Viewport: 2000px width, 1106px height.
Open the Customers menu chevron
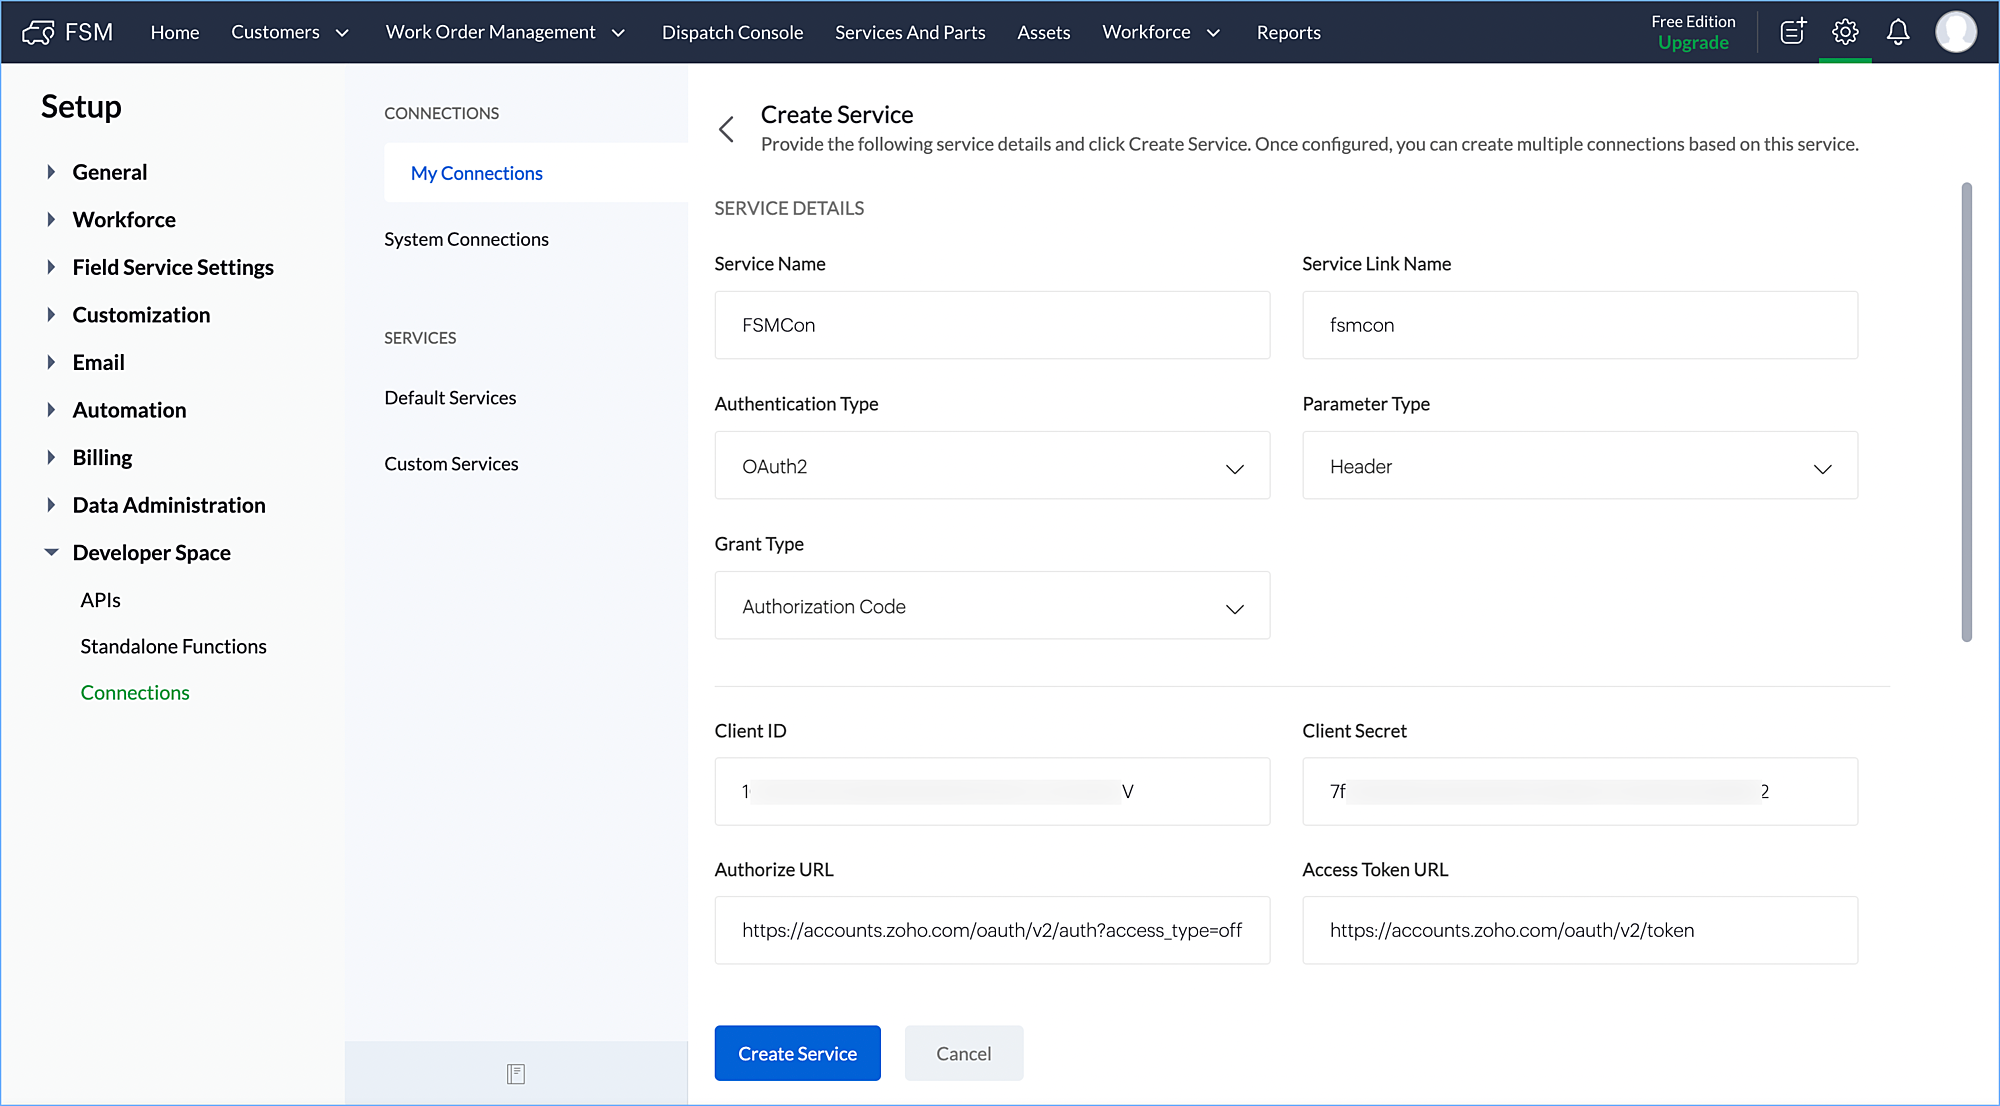tap(342, 33)
